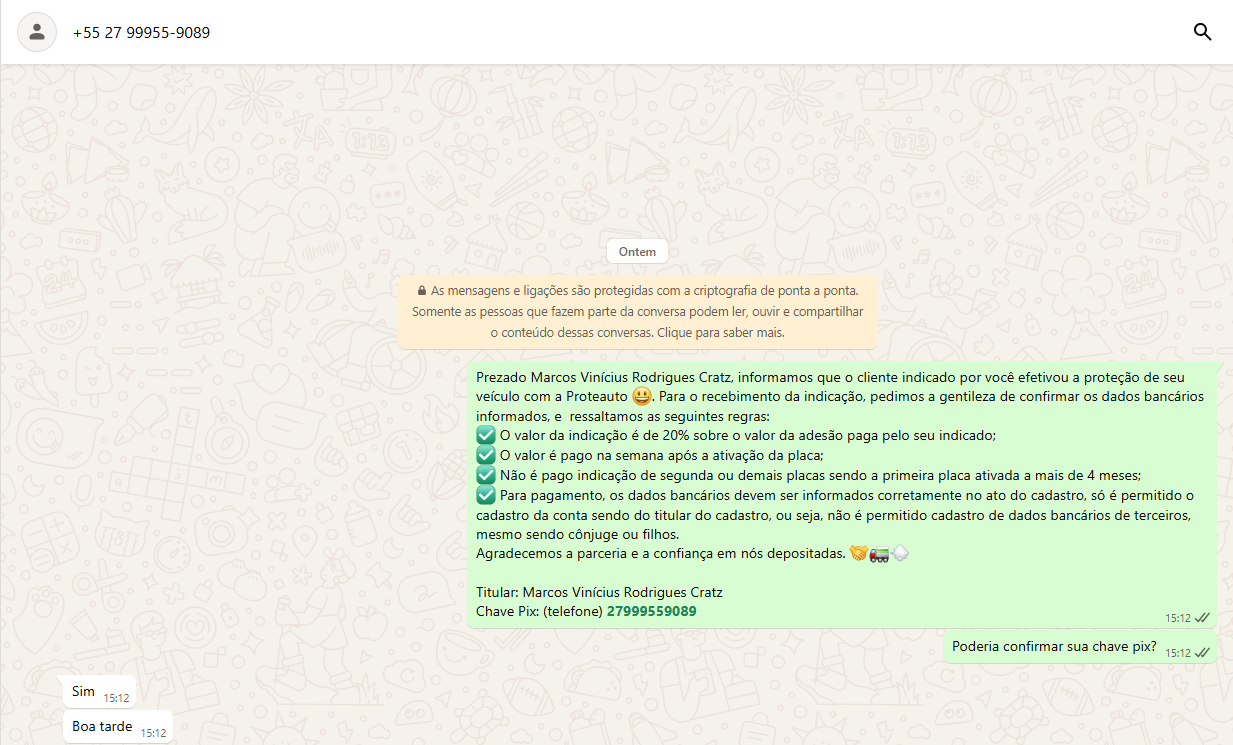Click read receipt ticks on 'Poderia confirmar' message
This screenshot has width=1233, height=745.
coord(1203,653)
